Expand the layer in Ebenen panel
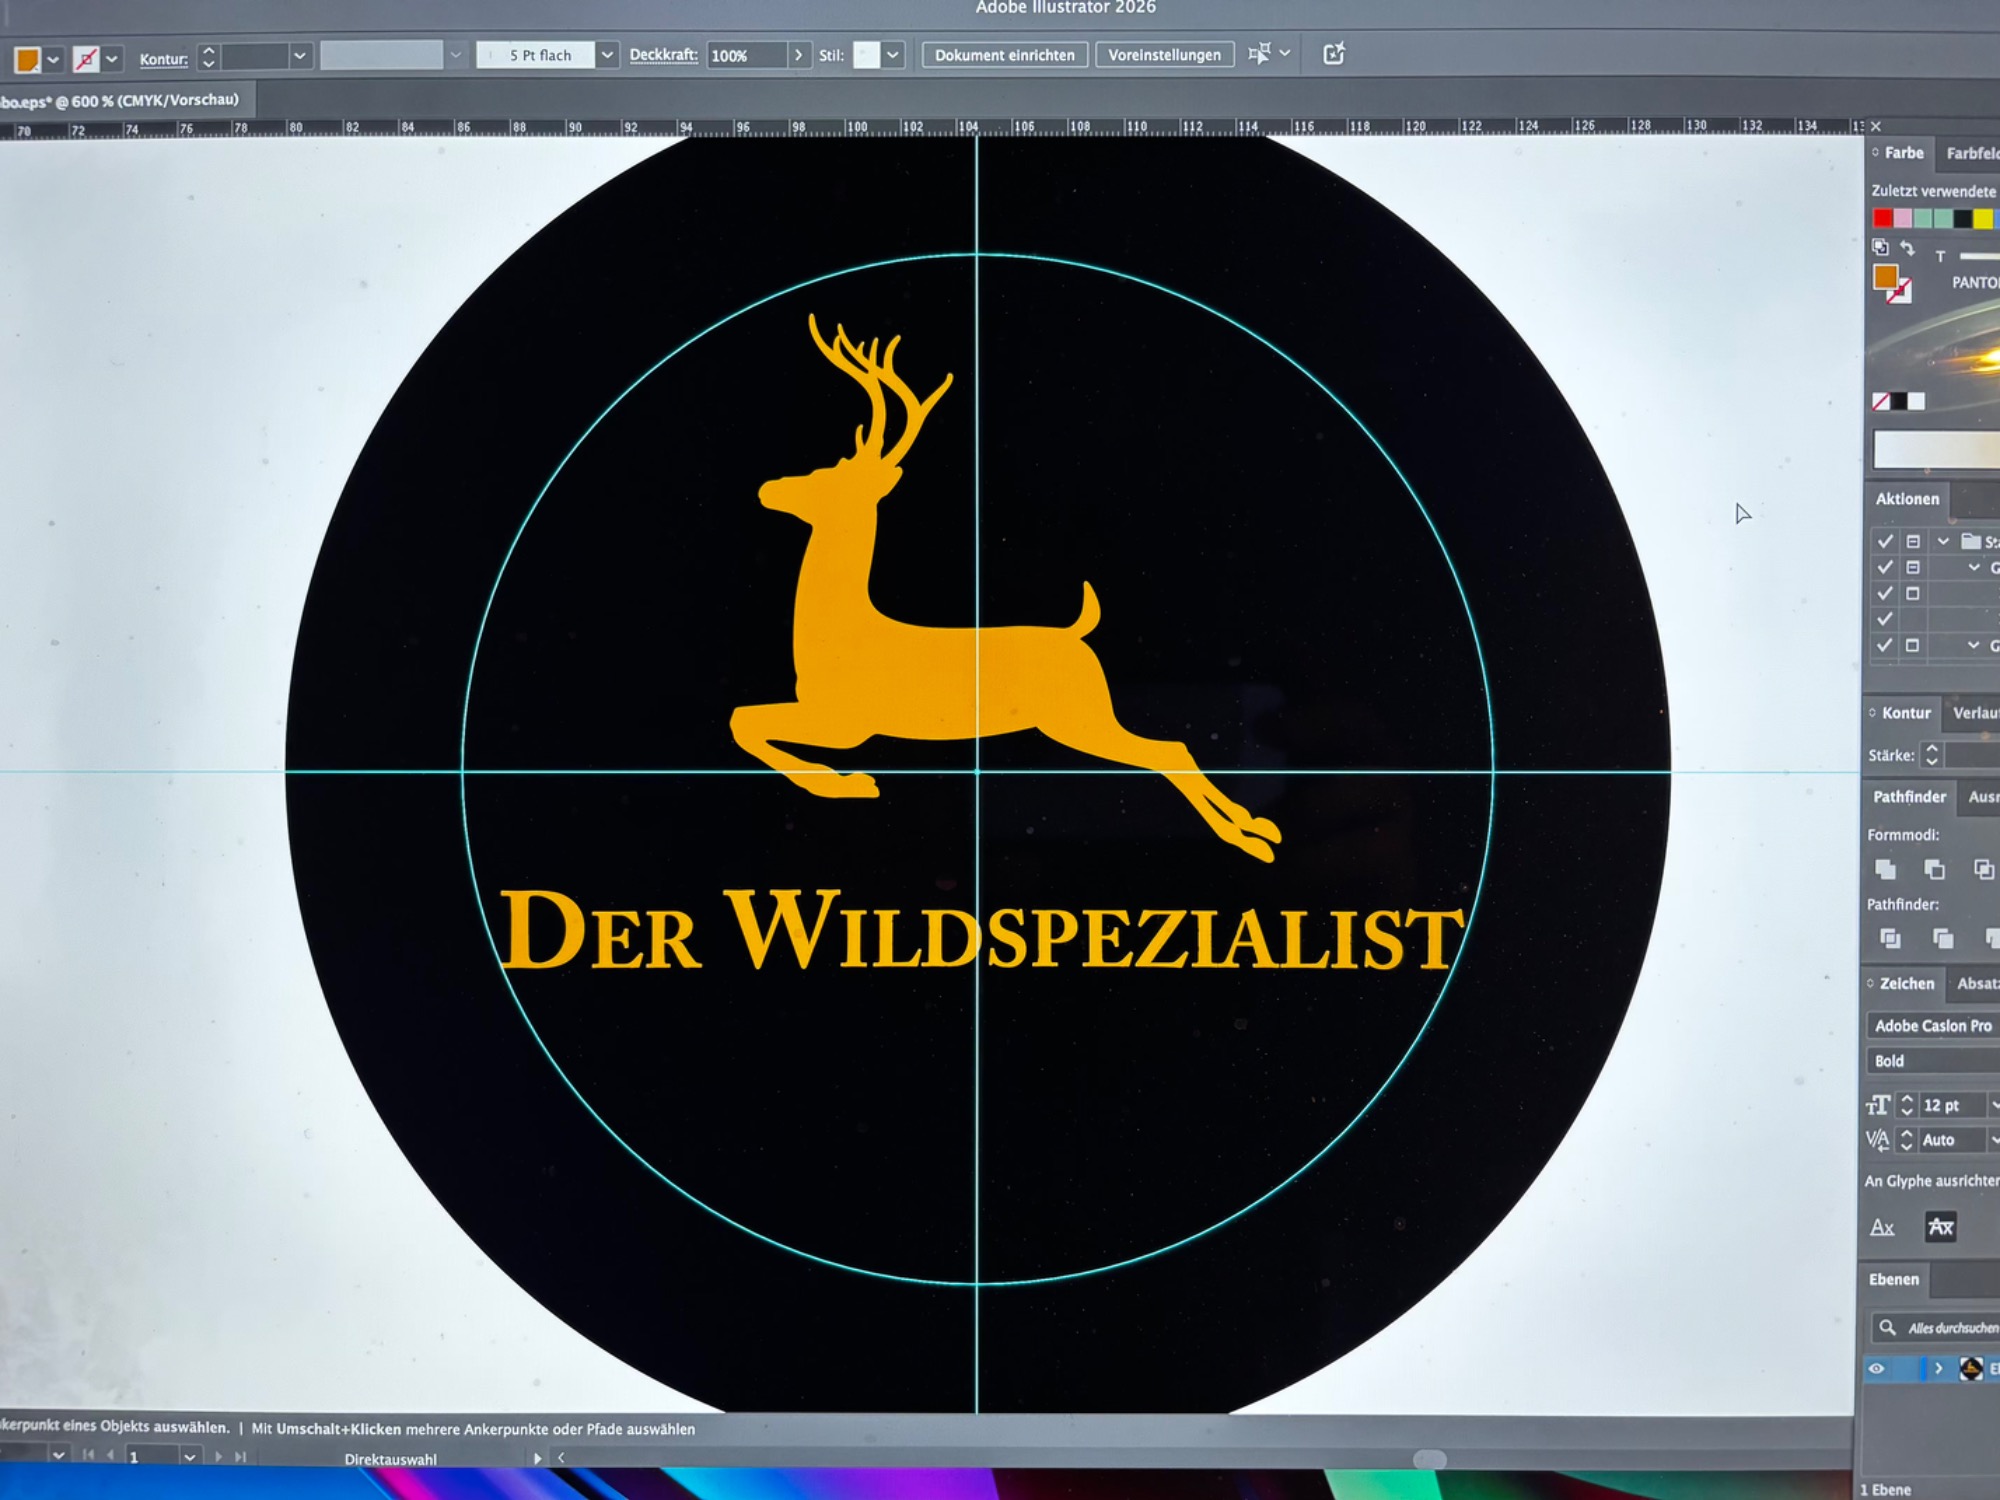 click(x=1938, y=1368)
